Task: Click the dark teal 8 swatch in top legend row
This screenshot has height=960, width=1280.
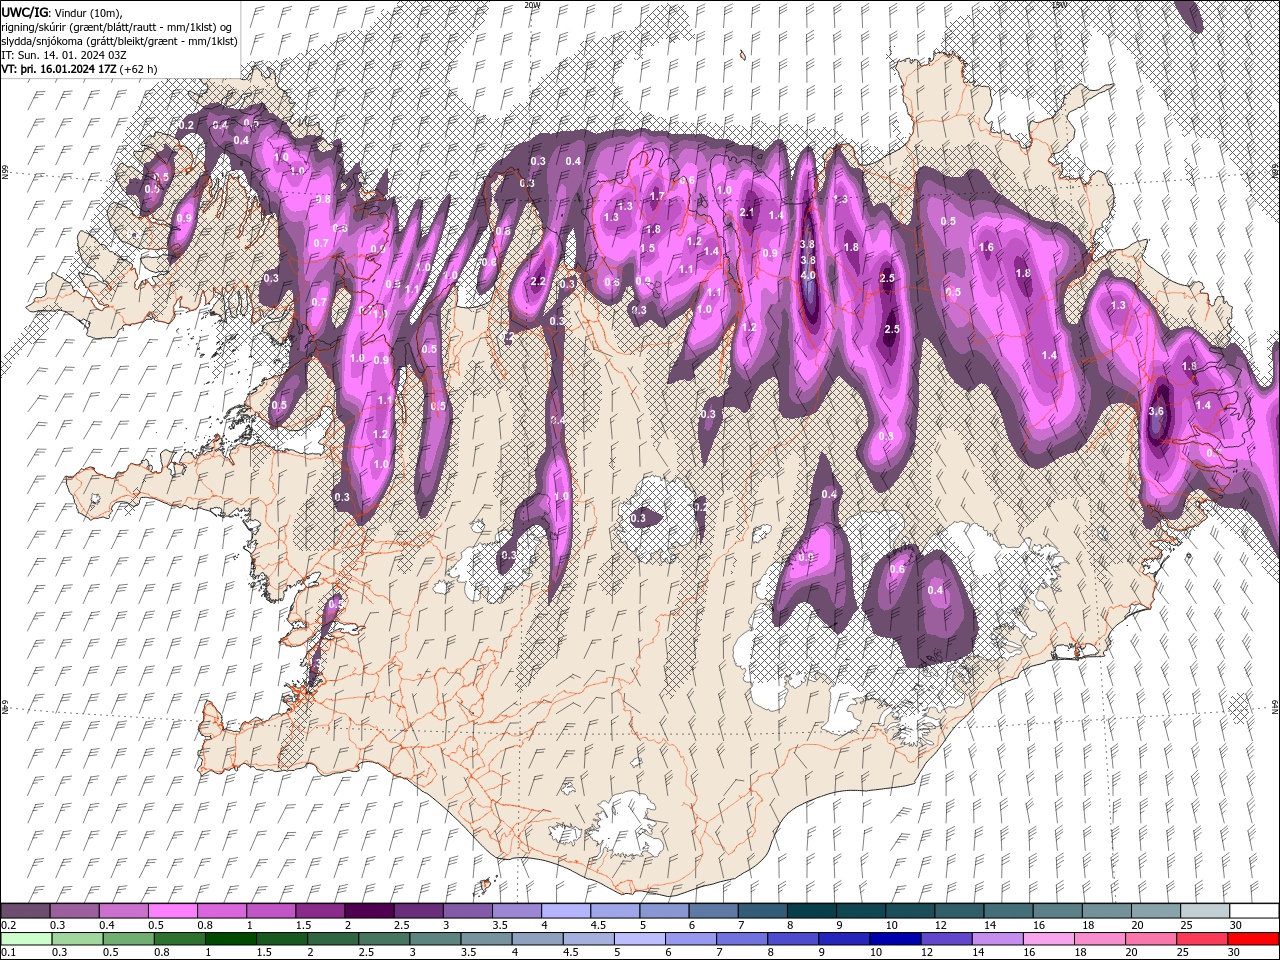Action: [811, 911]
